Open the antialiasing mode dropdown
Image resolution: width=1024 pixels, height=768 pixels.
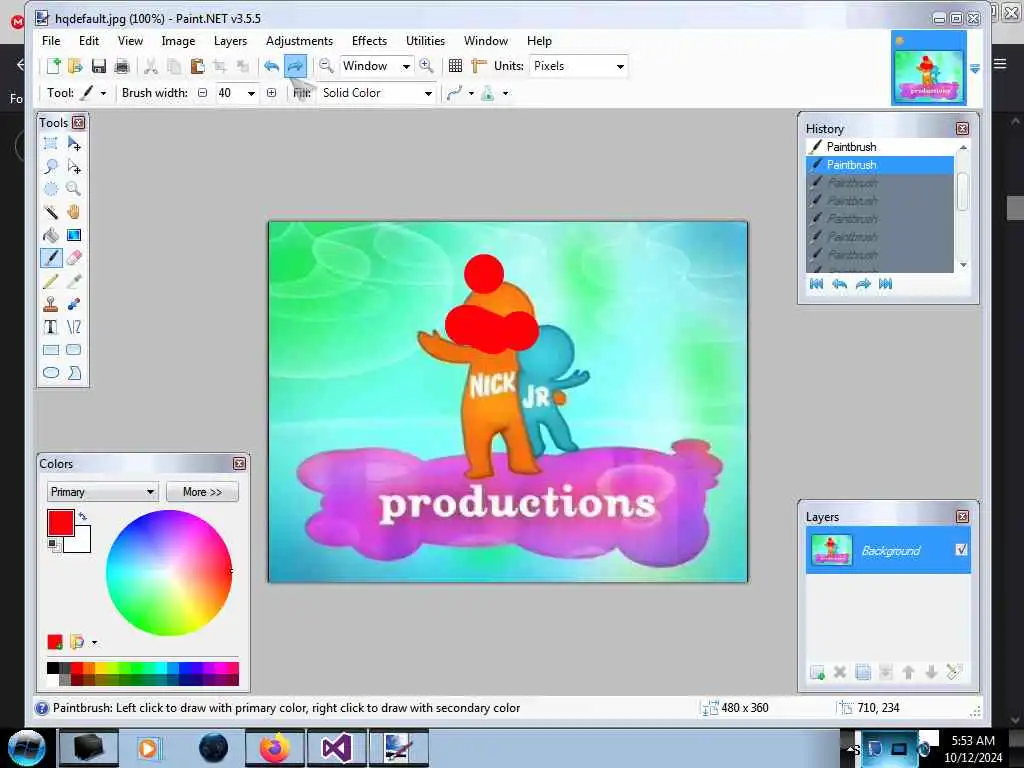(x=471, y=93)
